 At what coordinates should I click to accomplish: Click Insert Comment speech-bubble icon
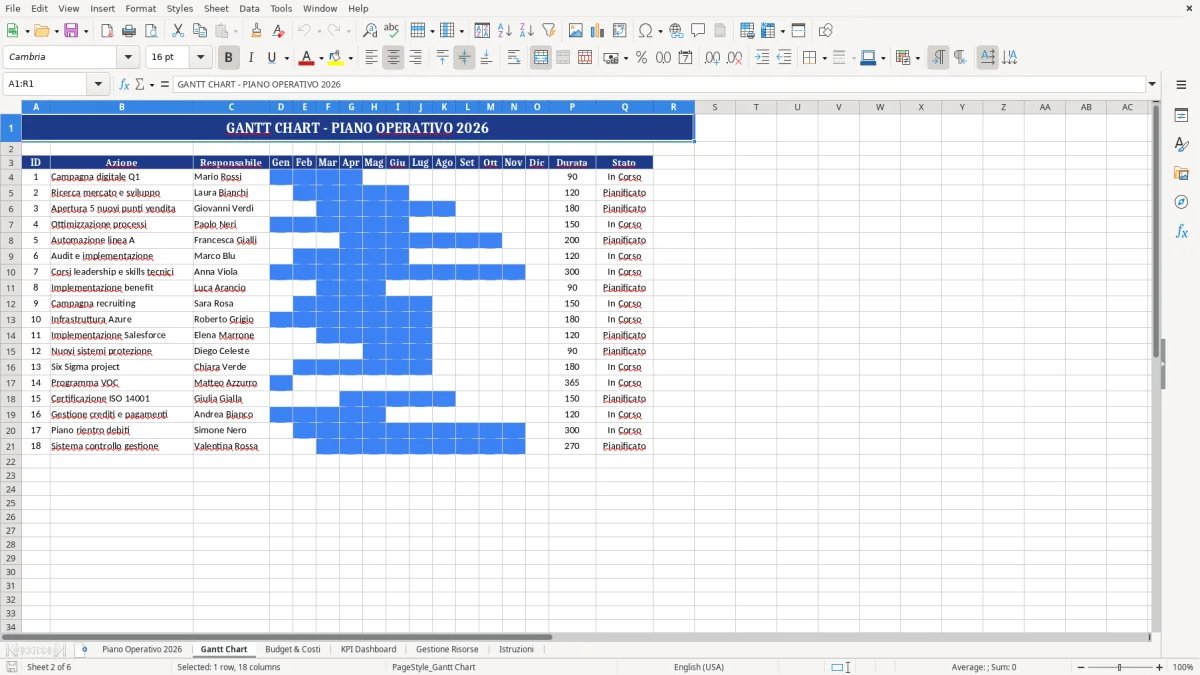[x=698, y=31]
